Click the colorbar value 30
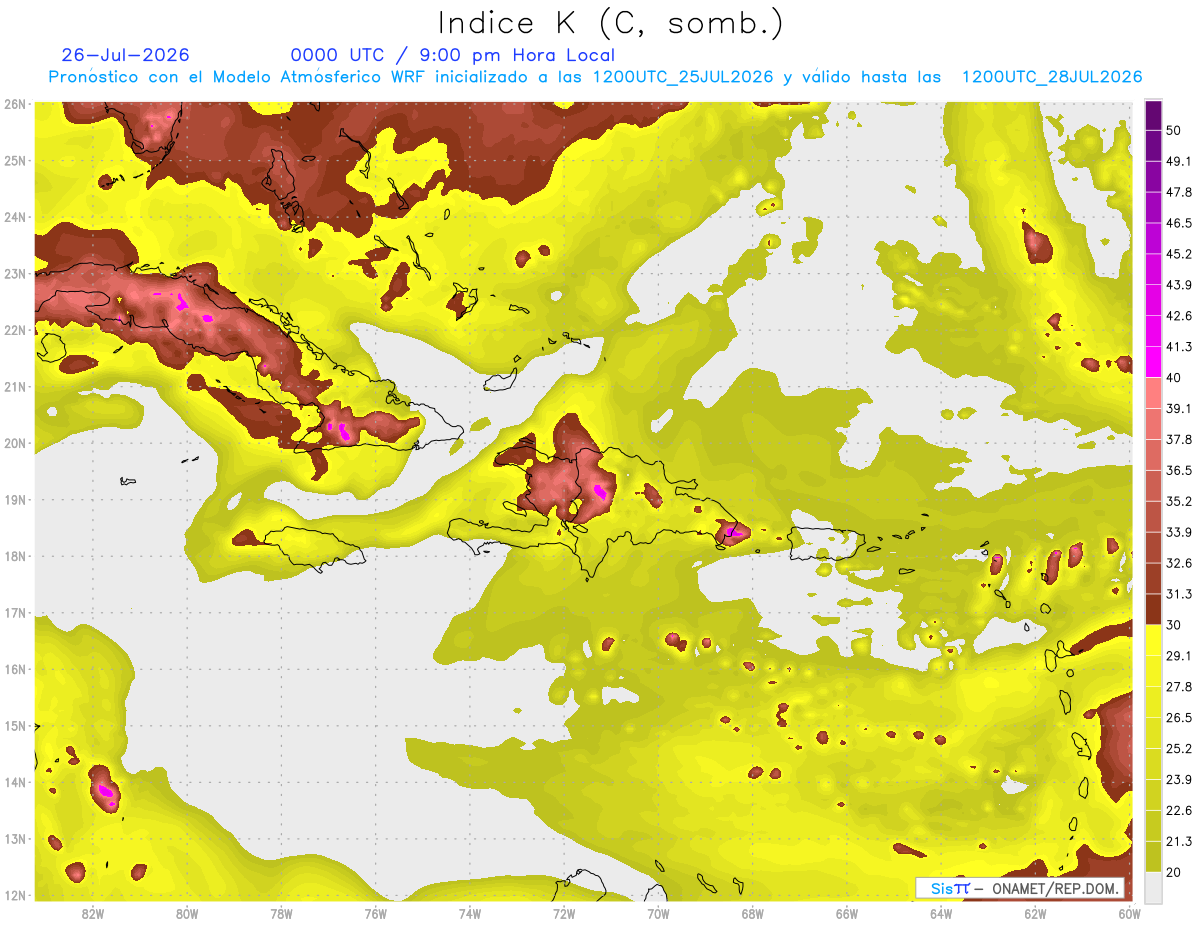This screenshot has height=927, width=1200. click(1175, 625)
